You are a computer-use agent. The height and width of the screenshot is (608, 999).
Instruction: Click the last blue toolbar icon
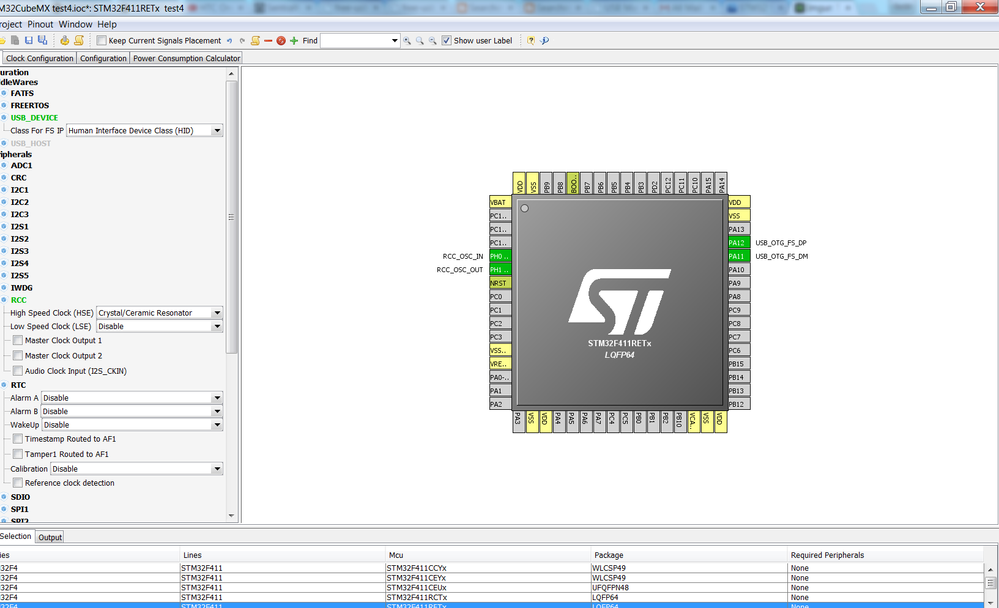tap(545, 41)
